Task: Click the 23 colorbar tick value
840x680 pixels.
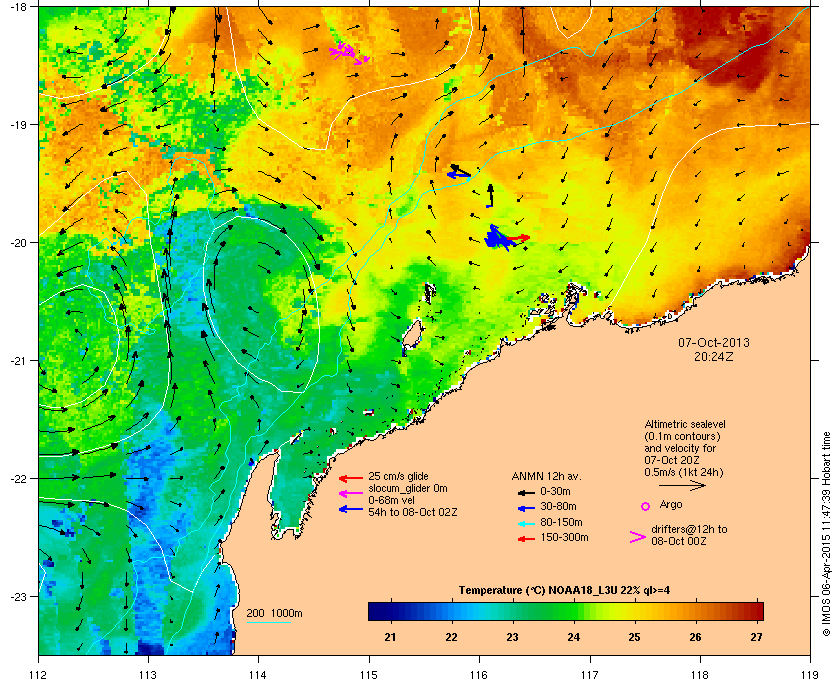Action: pos(513,637)
